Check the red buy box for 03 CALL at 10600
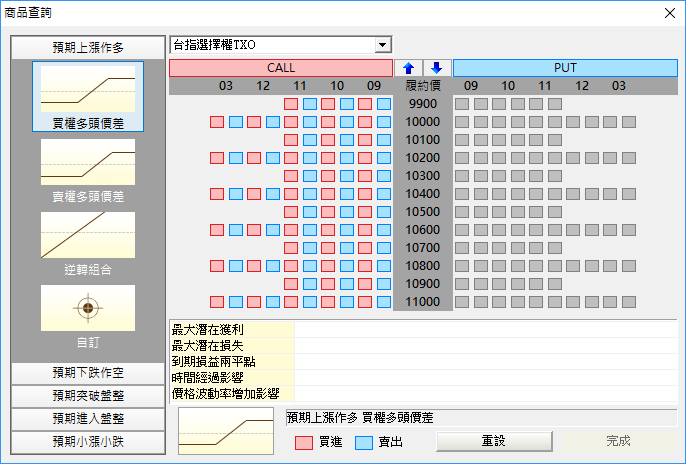Image resolution: width=686 pixels, height=464 pixels. 217,230
